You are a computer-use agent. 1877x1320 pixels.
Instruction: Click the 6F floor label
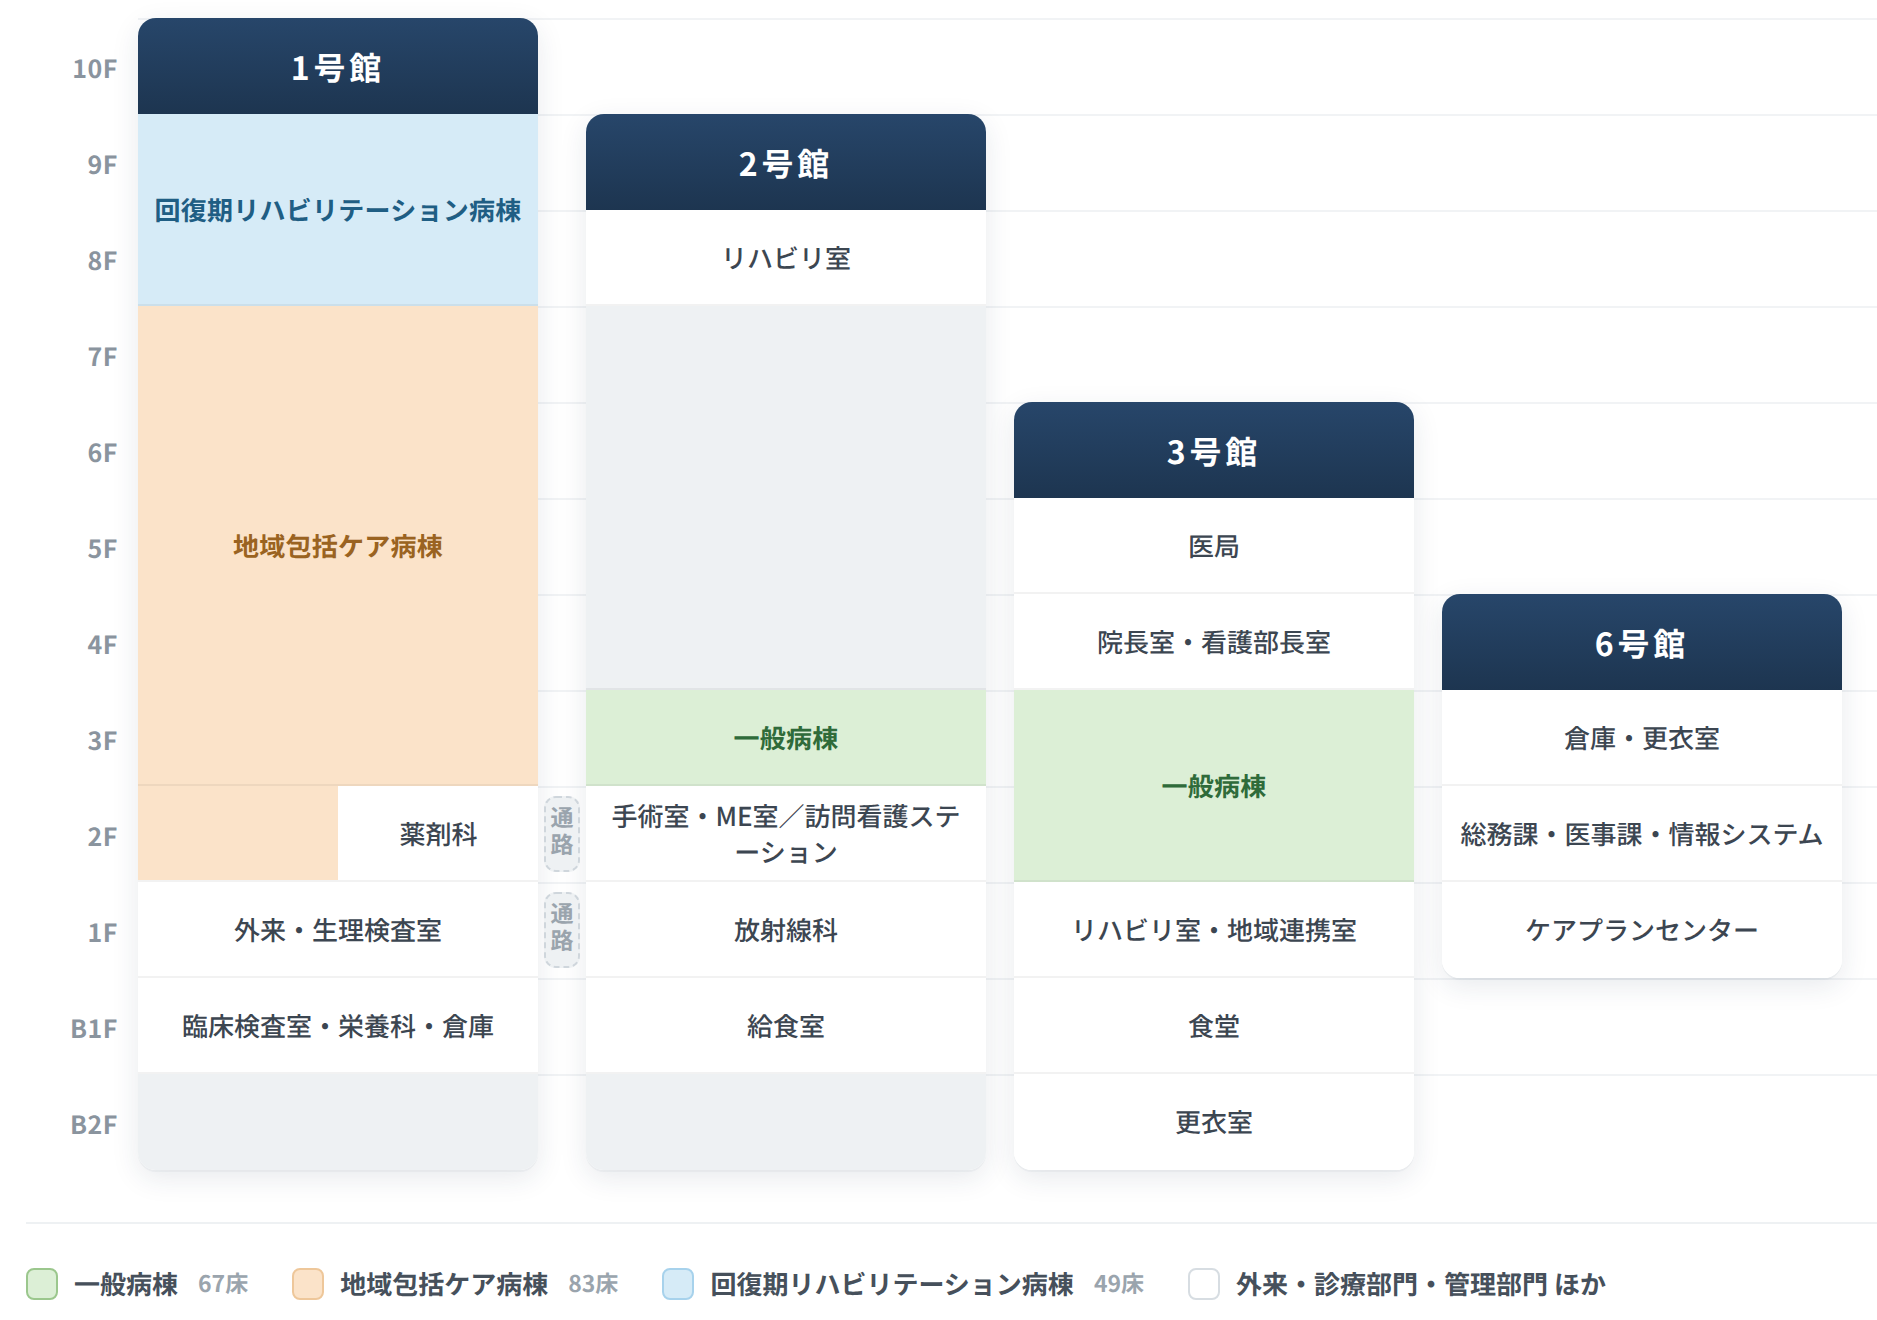pyautogui.click(x=102, y=452)
